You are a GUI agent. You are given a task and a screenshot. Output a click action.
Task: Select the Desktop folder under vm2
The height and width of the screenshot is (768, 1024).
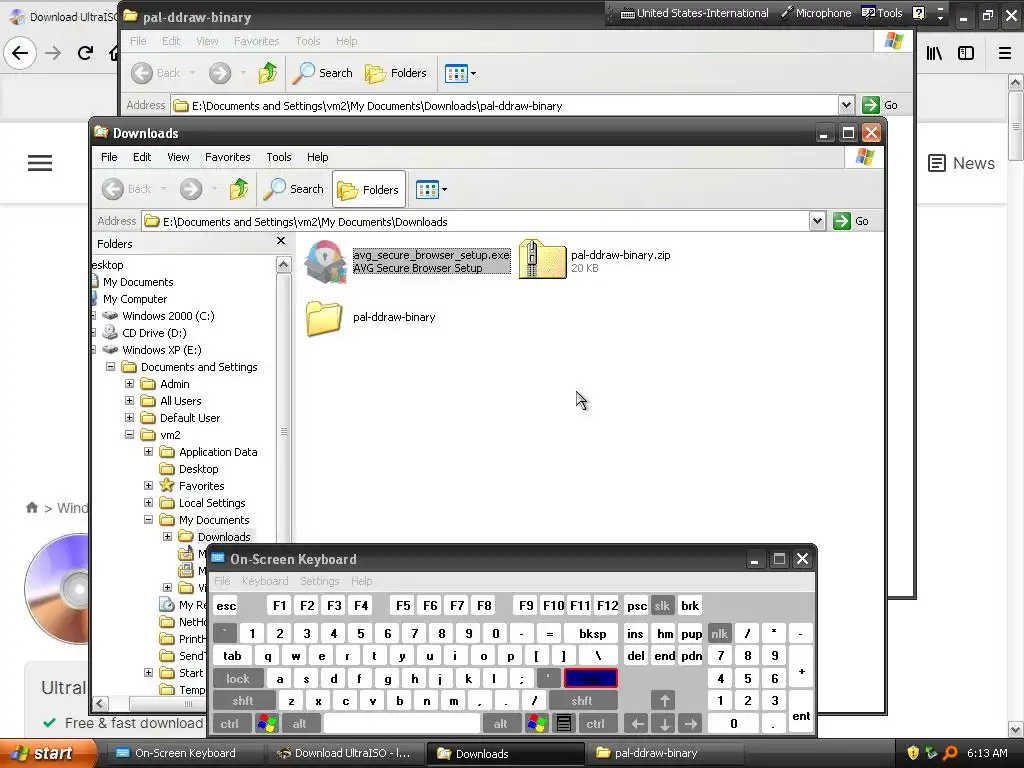point(199,469)
